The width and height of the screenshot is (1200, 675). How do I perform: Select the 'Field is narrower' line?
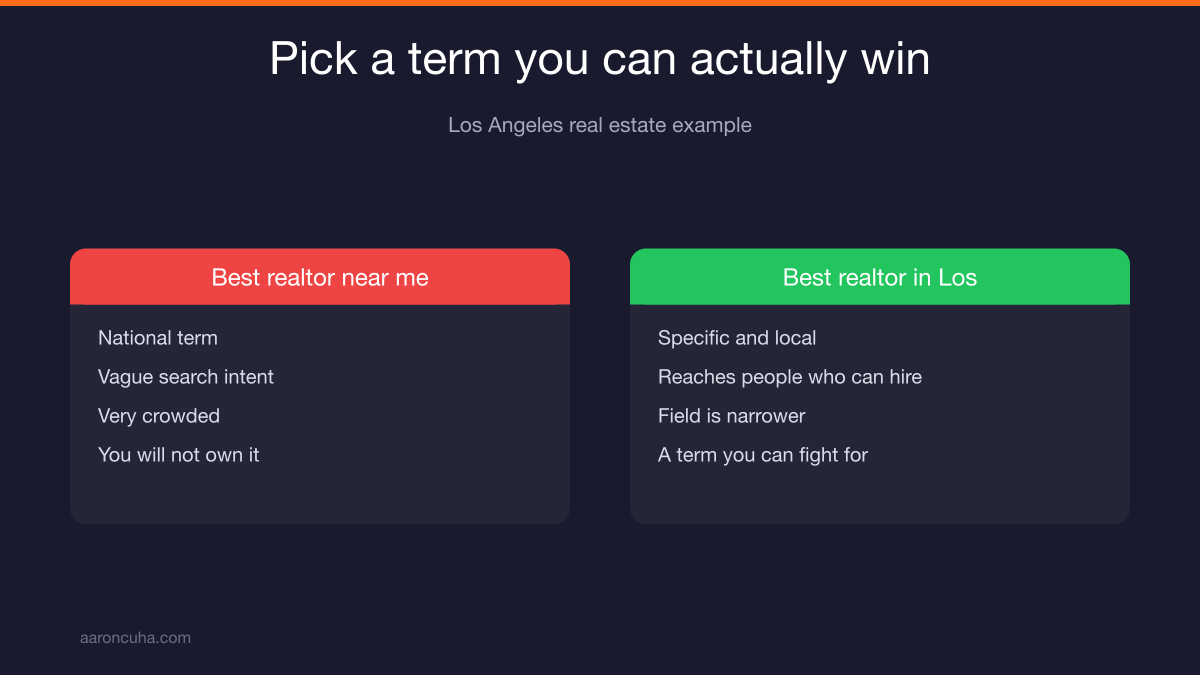tap(732, 416)
